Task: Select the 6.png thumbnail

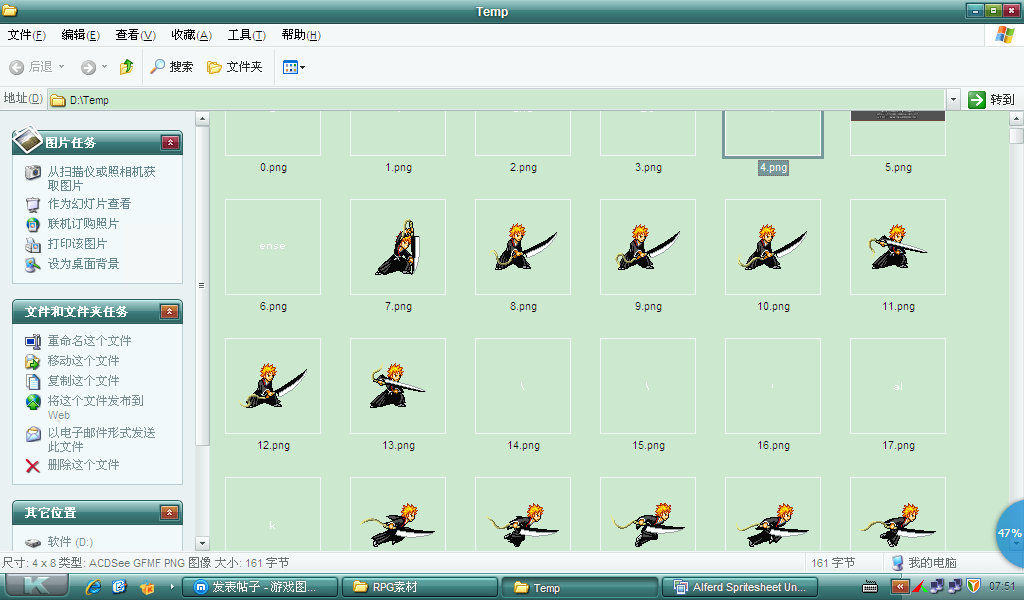Action: (273, 247)
